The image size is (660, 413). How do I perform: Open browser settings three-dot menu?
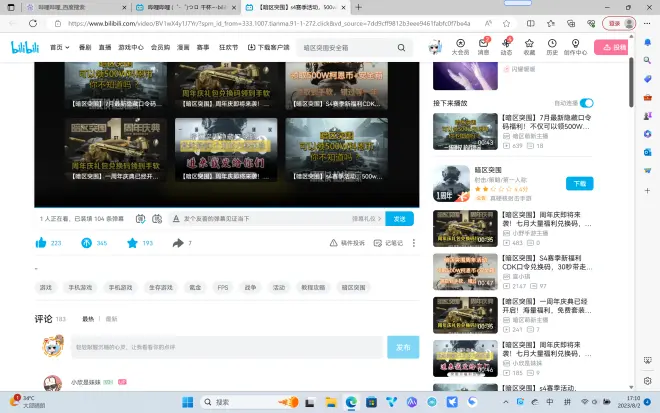click(x=647, y=24)
